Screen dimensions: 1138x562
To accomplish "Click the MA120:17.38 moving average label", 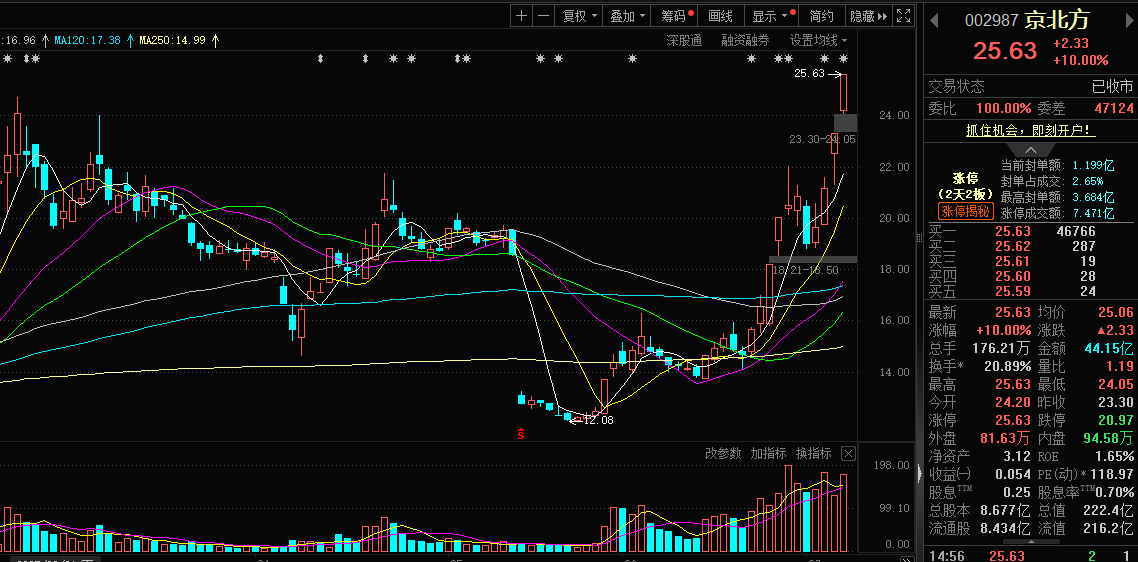I will pyautogui.click(x=87, y=40).
